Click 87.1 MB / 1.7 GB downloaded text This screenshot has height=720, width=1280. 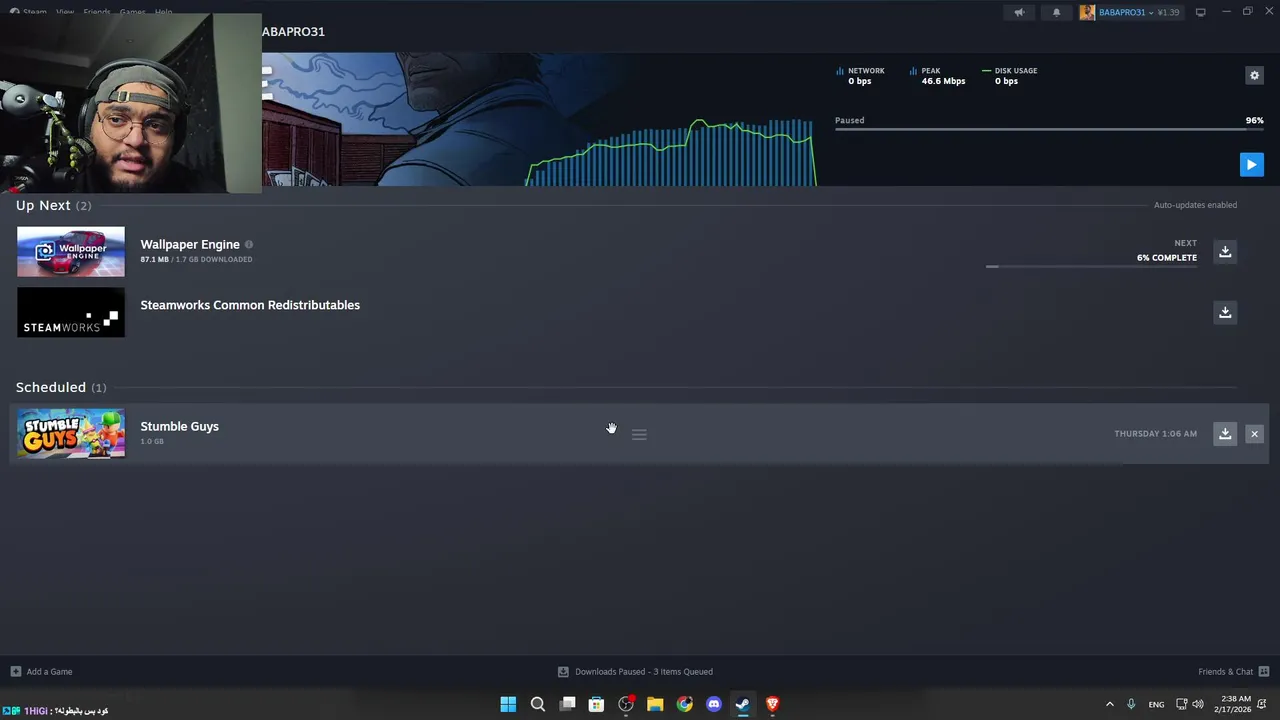click(196, 260)
